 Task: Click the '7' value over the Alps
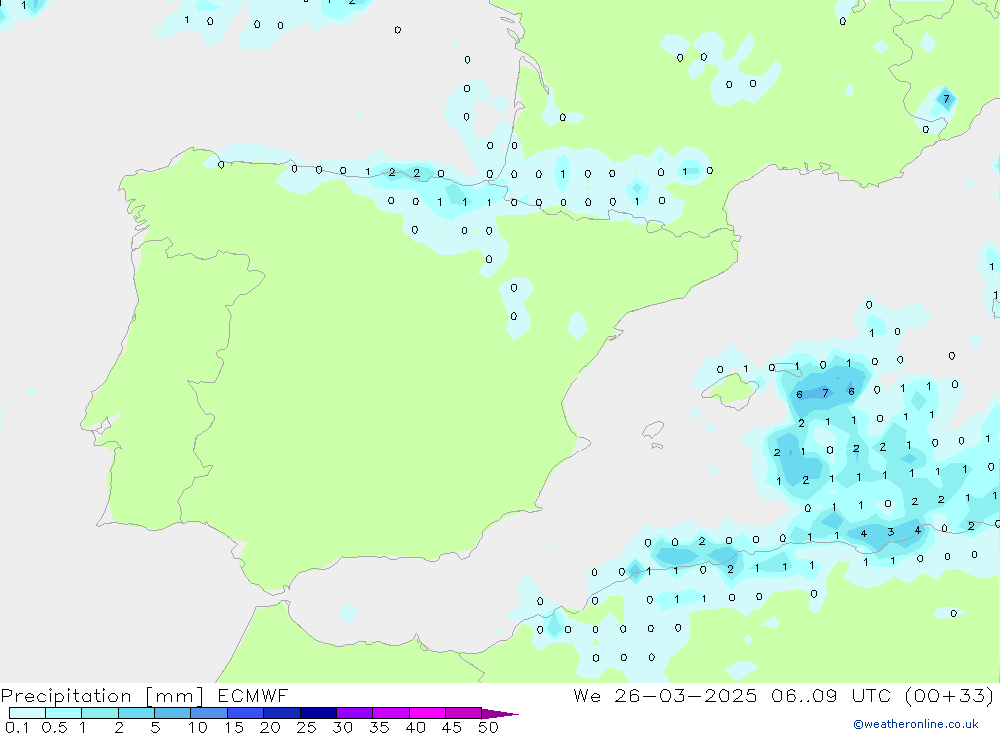pos(946,99)
